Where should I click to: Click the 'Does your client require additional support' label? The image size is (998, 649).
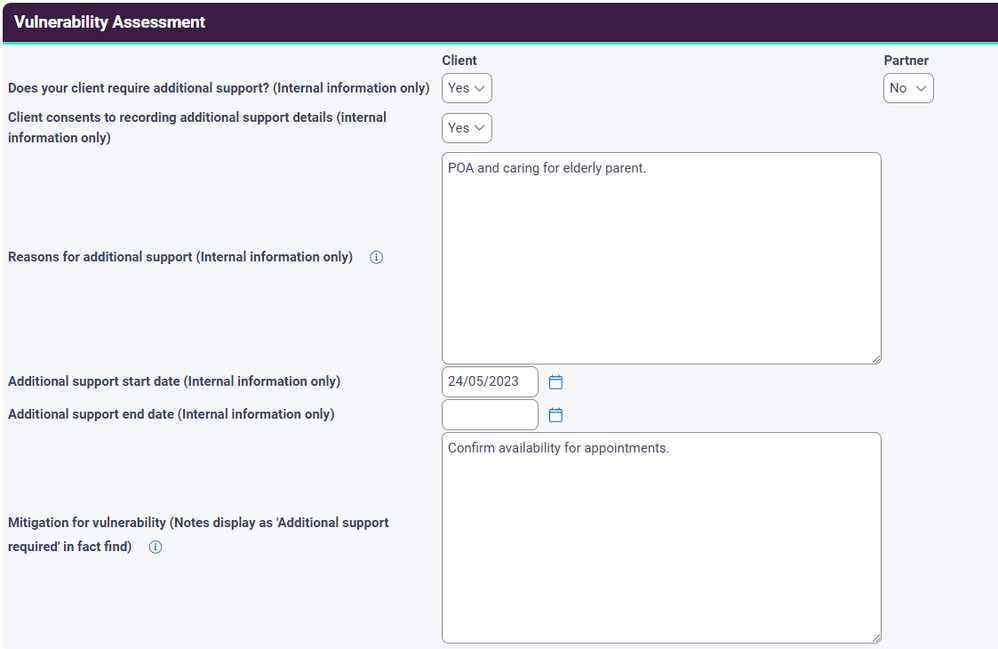pos(218,88)
